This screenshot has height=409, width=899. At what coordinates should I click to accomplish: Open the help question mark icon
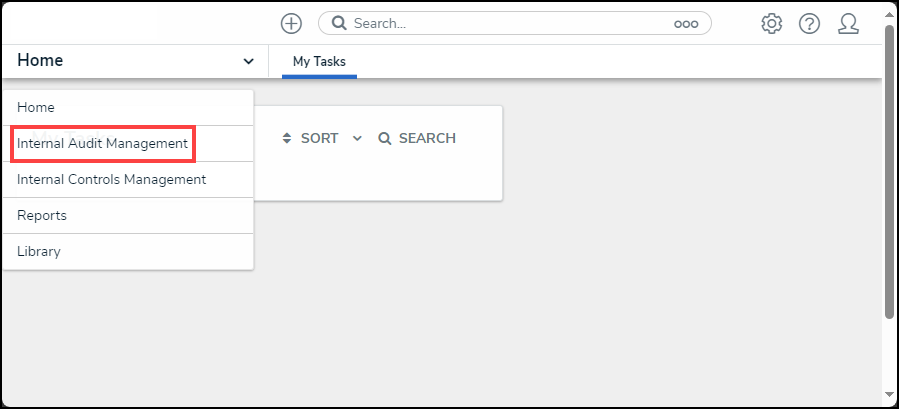[809, 24]
